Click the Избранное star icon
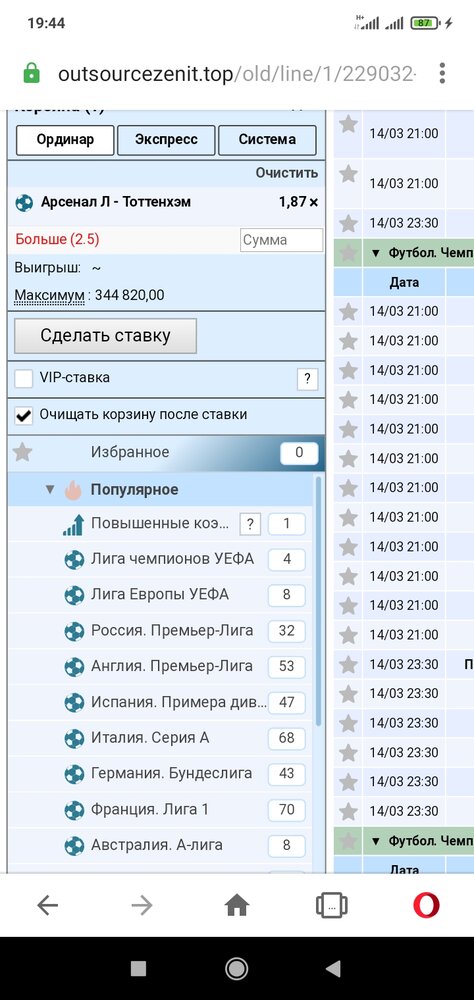Viewport: 474px width, 1000px height. 23,452
